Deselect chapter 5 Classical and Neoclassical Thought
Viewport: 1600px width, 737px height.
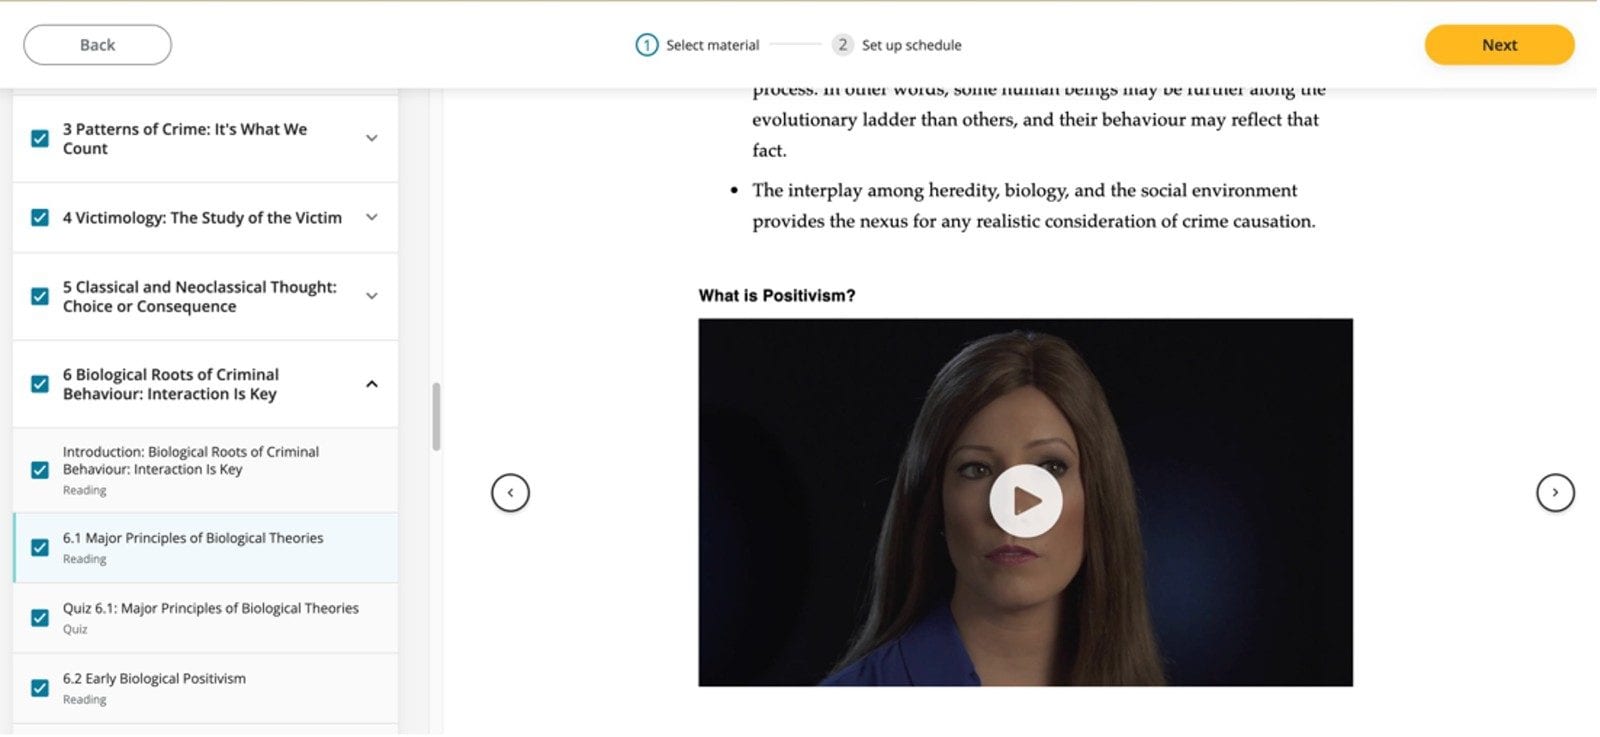tap(40, 297)
